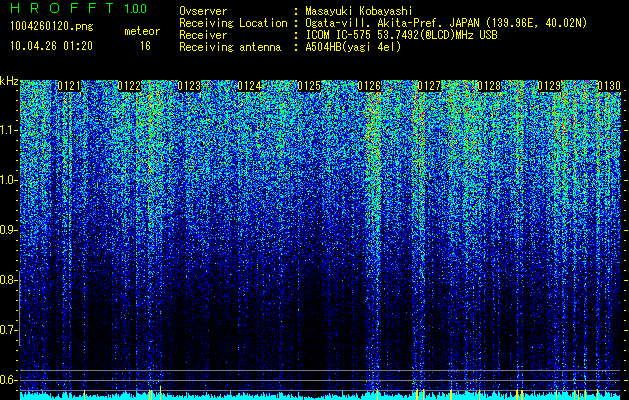The width and height of the screenshot is (629, 400).
Task: Click the 0.9 kHz axis label
Action: (x=9, y=230)
